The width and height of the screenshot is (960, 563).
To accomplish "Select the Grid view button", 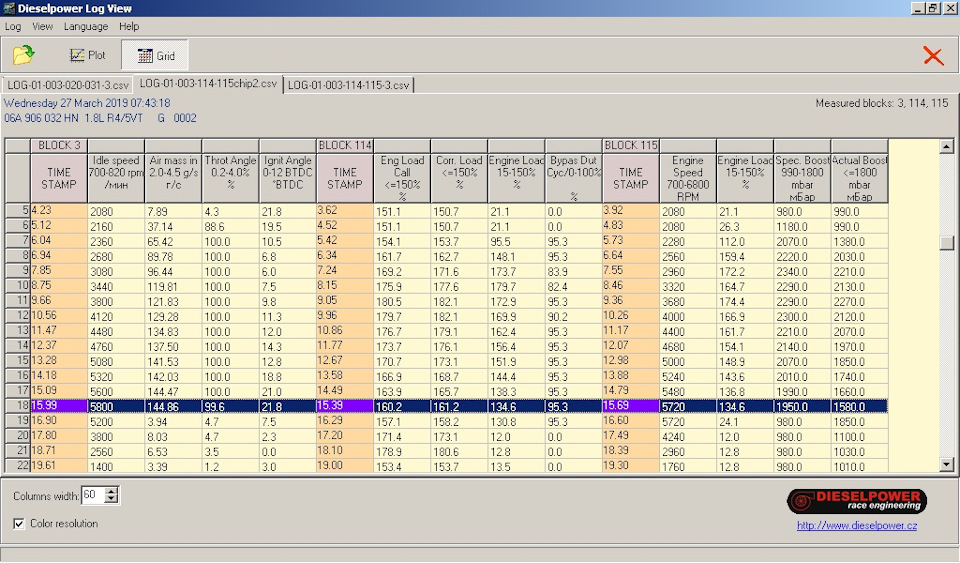I will [x=156, y=56].
